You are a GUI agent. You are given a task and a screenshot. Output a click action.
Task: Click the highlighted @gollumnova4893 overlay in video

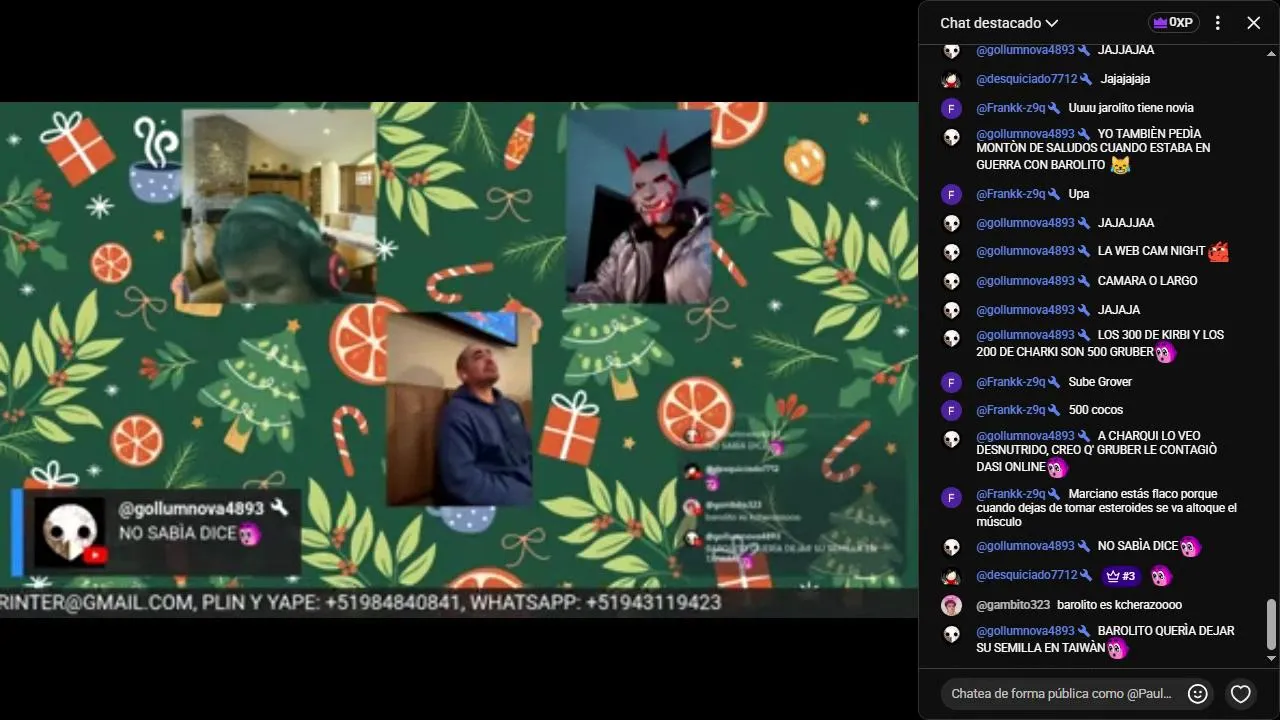point(192,508)
